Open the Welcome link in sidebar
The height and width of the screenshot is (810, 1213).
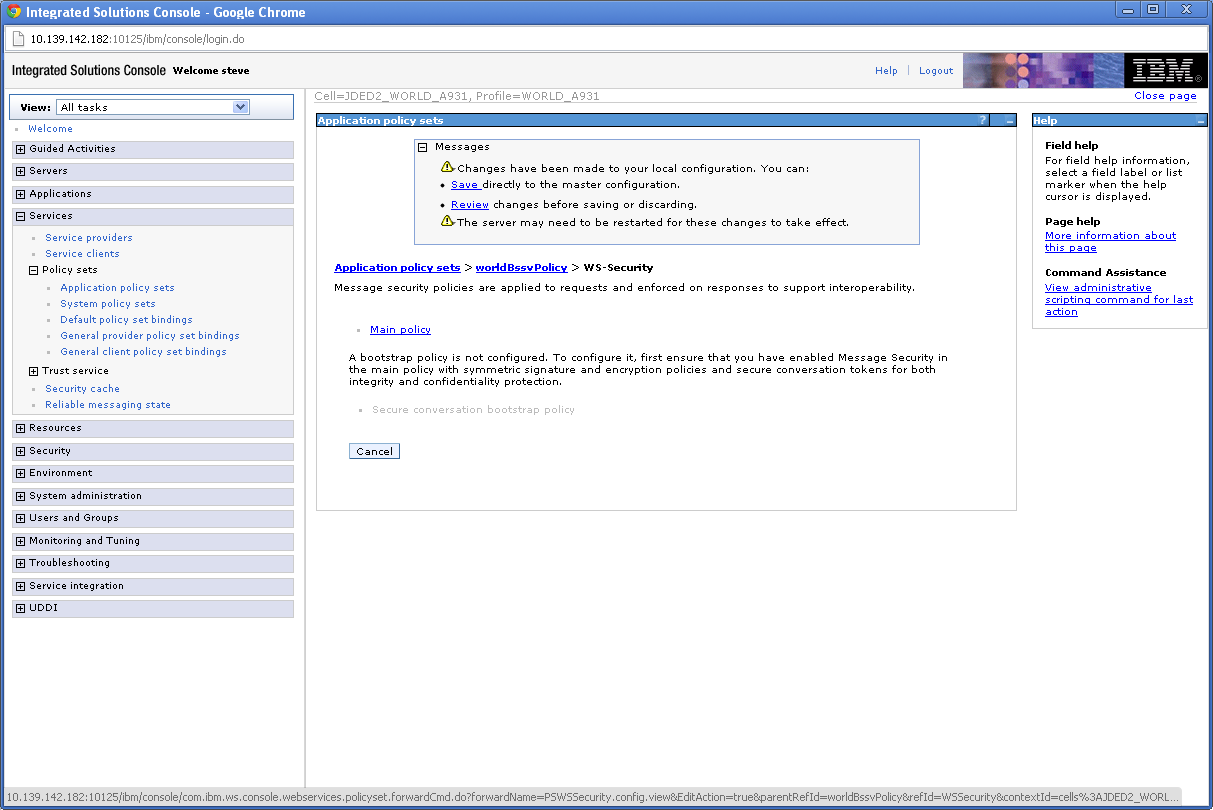[x=50, y=129]
